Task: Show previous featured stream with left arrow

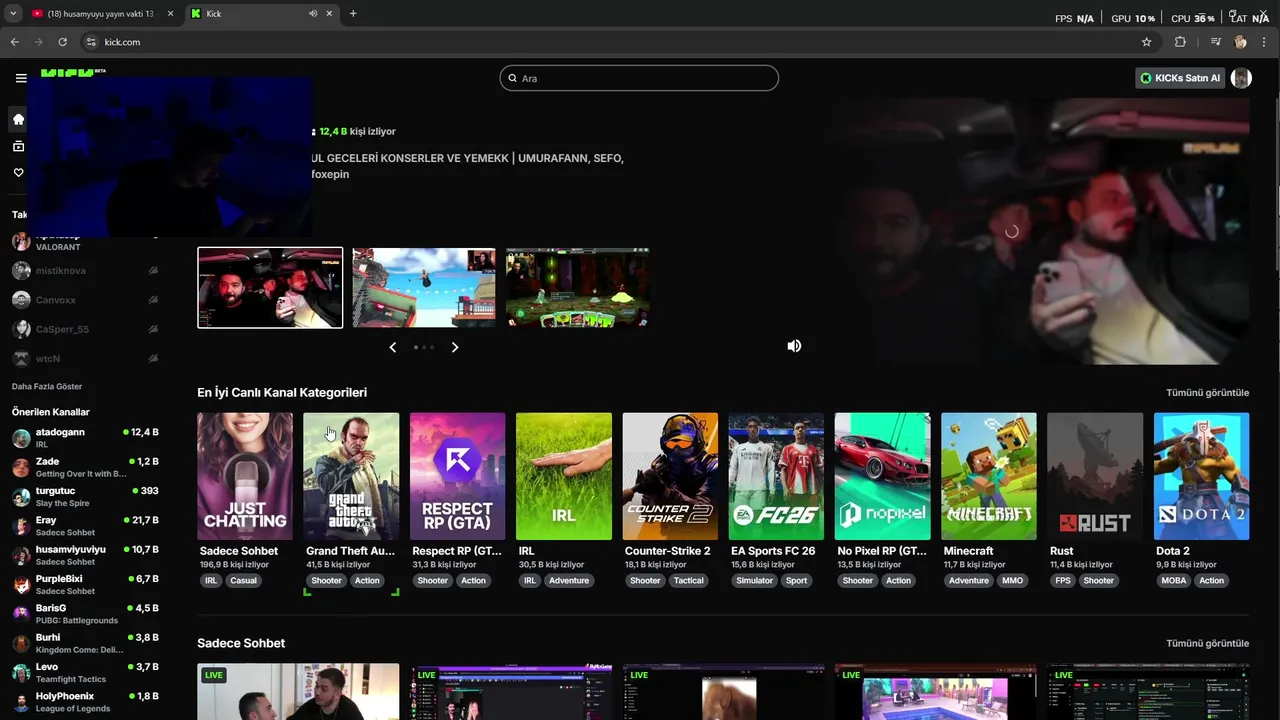Action: pyautogui.click(x=392, y=347)
